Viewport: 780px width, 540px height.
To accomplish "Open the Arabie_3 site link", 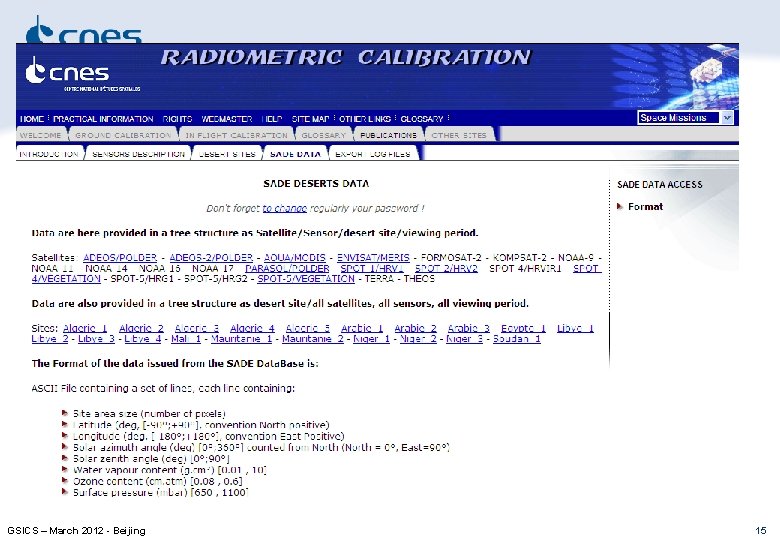I will coord(469,328).
